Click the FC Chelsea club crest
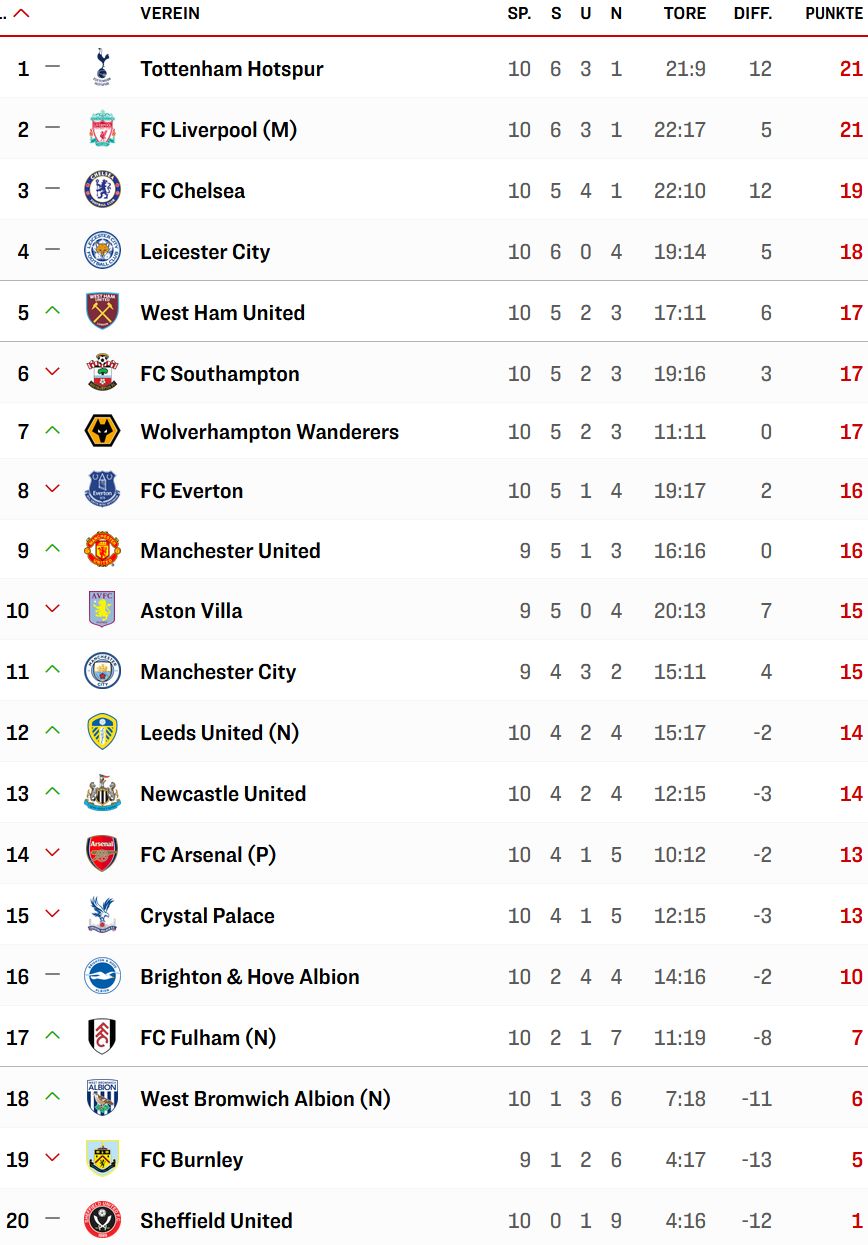This screenshot has width=868, height=1245. (x=102, y=190)
